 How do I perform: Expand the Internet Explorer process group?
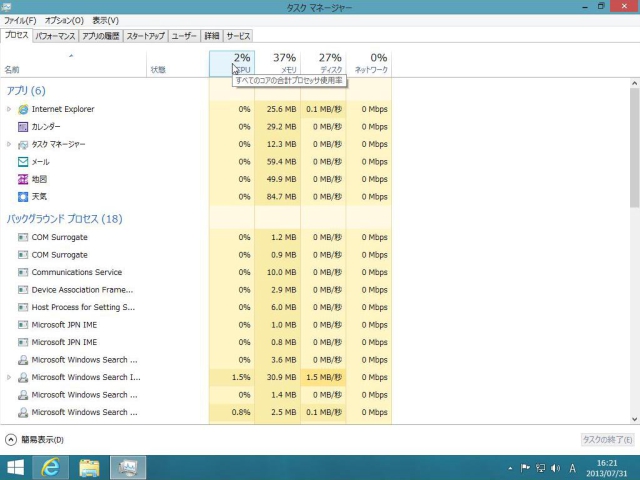coord(9,109)
